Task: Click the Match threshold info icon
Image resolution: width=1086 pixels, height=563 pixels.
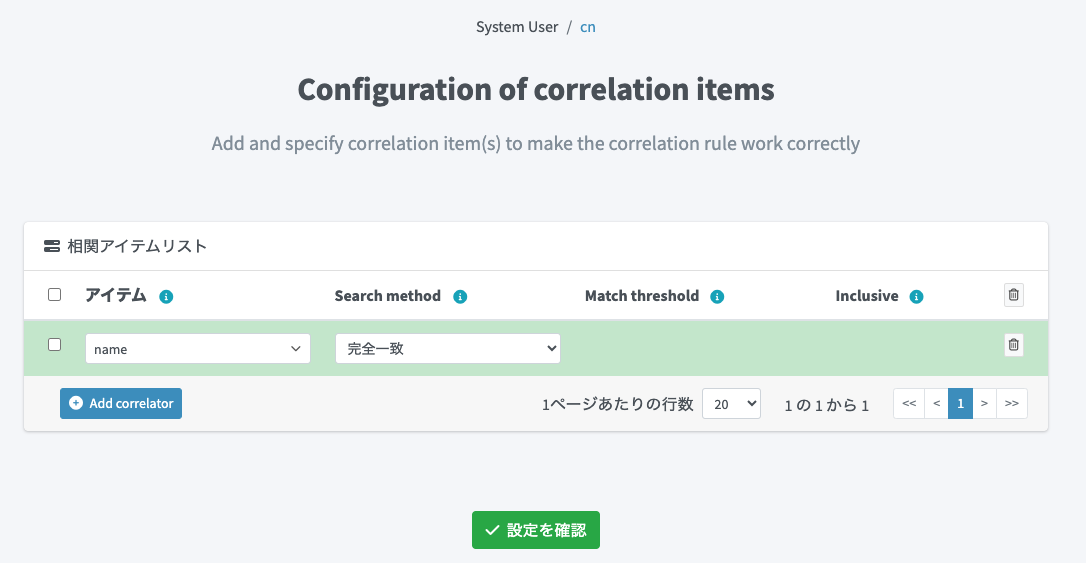Action: [718, 296]
